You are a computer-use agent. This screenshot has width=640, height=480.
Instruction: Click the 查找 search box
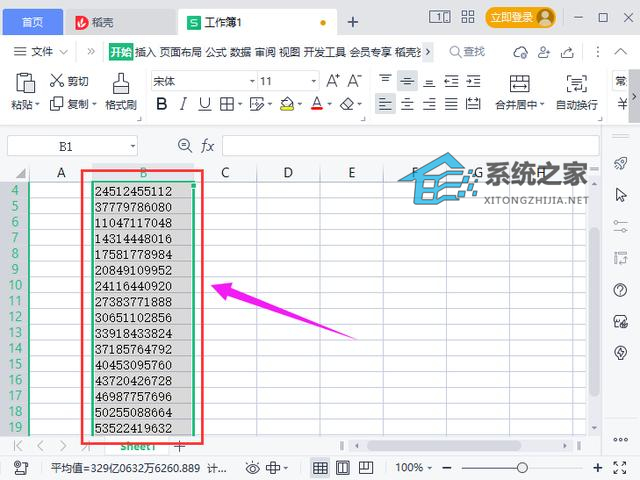467,52
